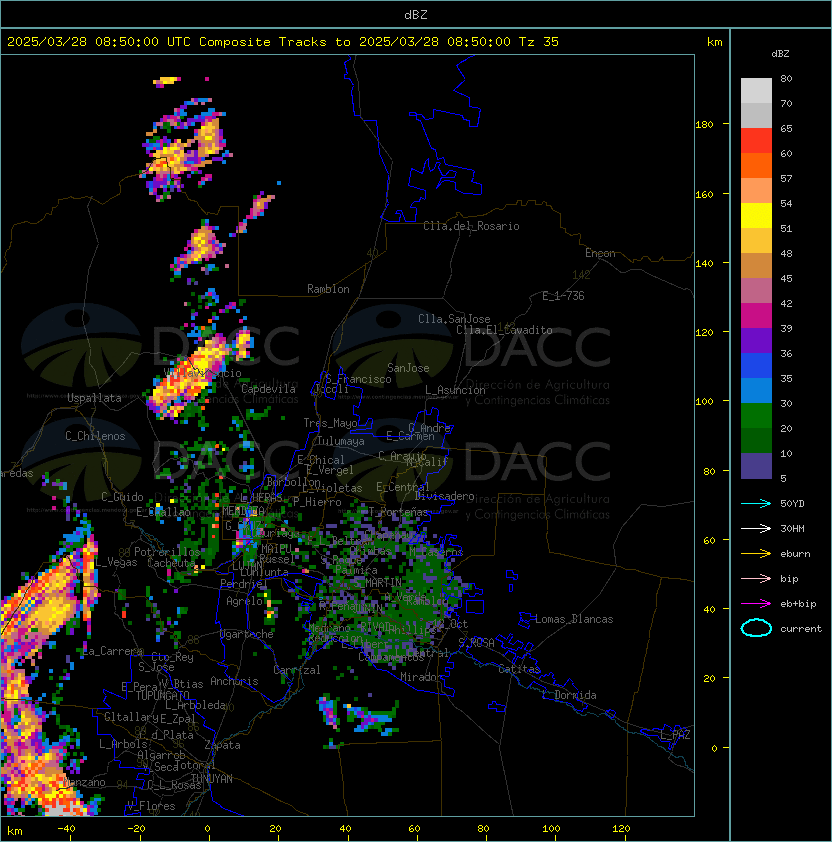This screenshot has width=832, height=842.
Task: Click the 'L_PAZ' map label
Action: 675,735
